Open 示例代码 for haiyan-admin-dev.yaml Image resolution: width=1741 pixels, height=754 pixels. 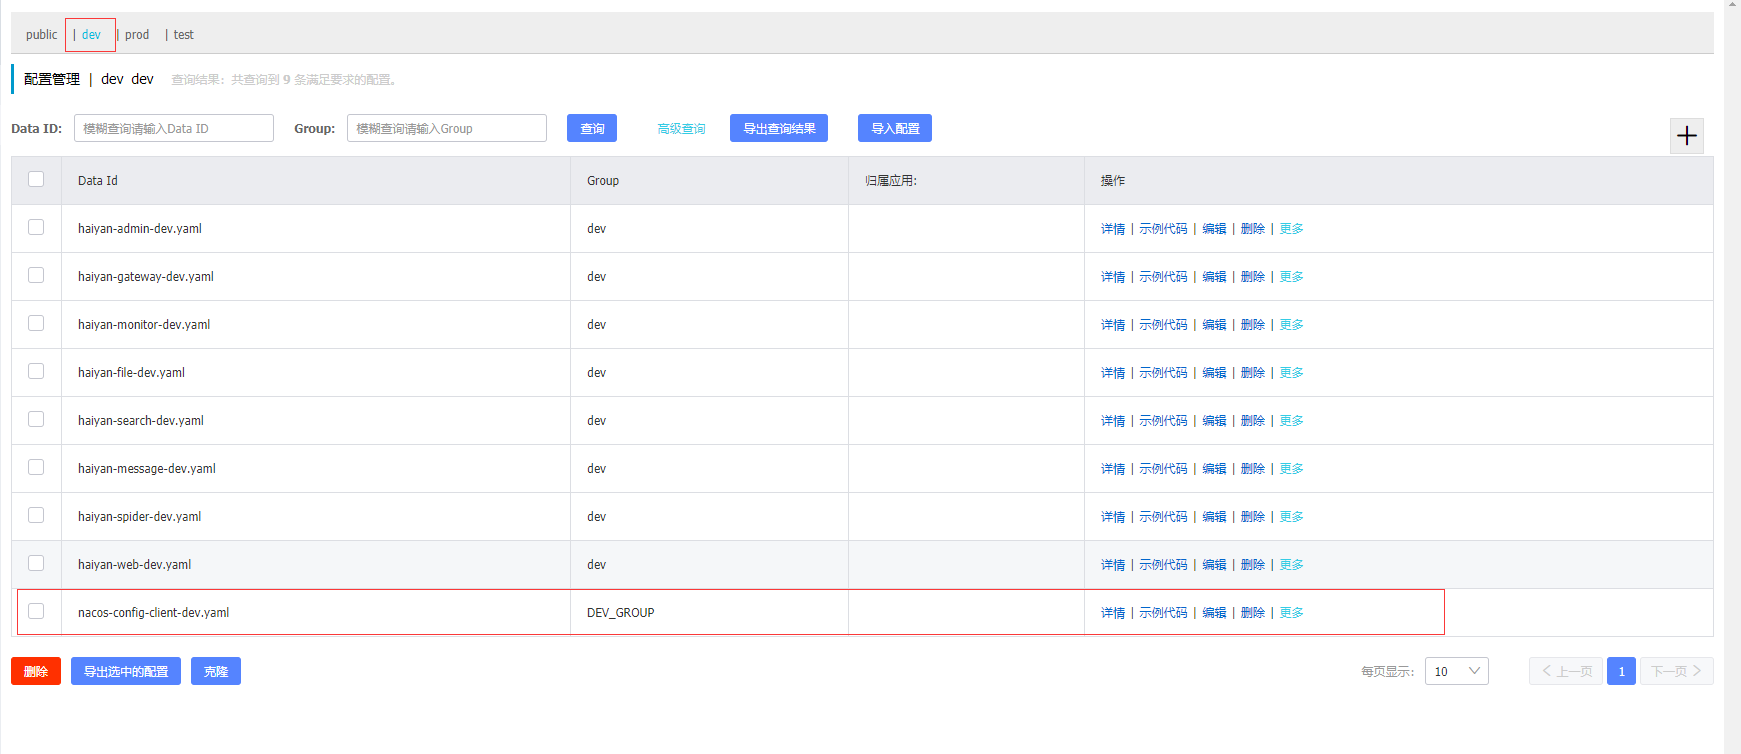click(x=1163, y=229)
